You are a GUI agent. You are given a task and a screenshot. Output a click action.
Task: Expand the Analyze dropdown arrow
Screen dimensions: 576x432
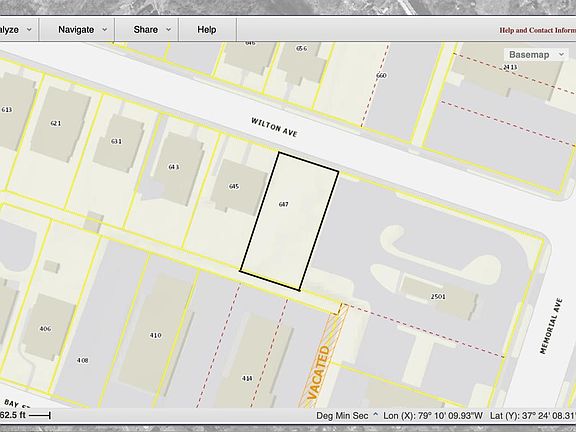[x=29, y=30]
